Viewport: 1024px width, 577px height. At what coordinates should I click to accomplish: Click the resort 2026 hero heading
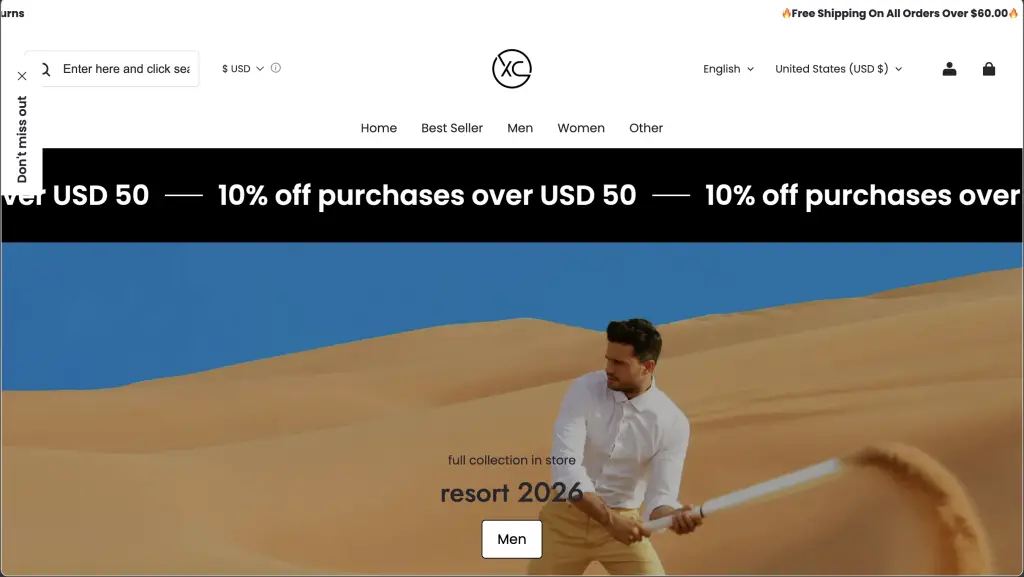click(511, 493)
